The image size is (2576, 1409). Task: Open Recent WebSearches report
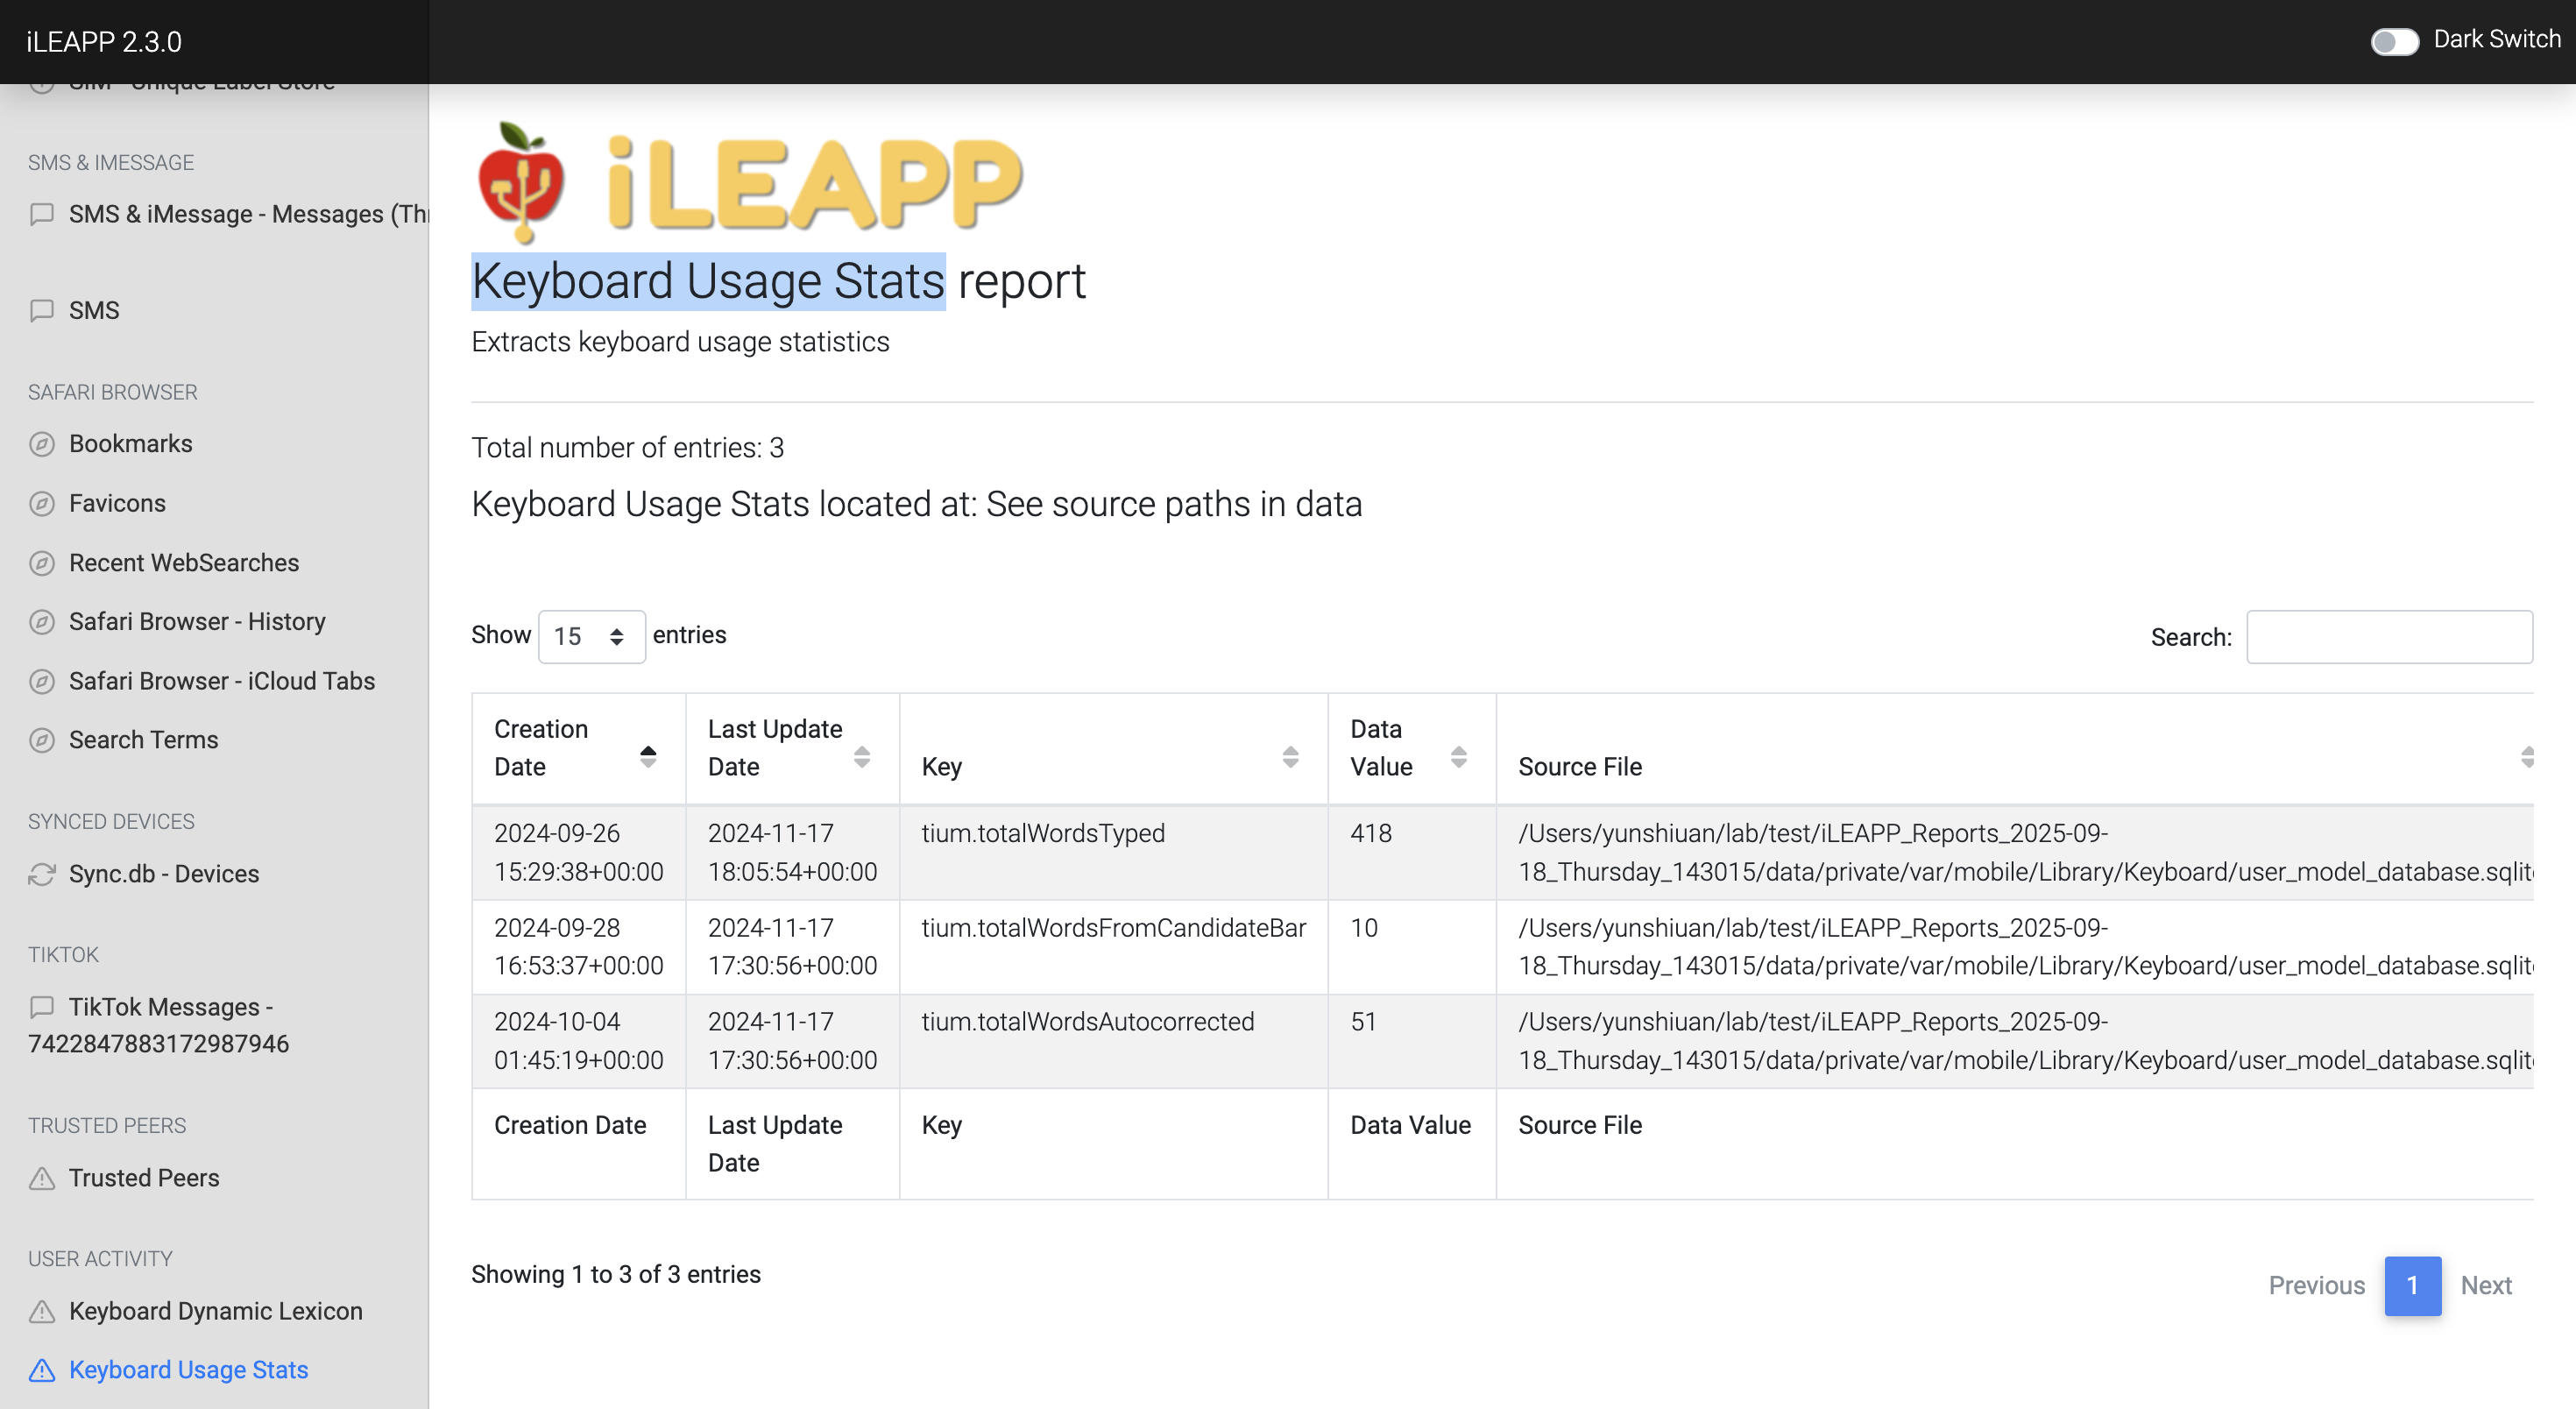(184, 563)
